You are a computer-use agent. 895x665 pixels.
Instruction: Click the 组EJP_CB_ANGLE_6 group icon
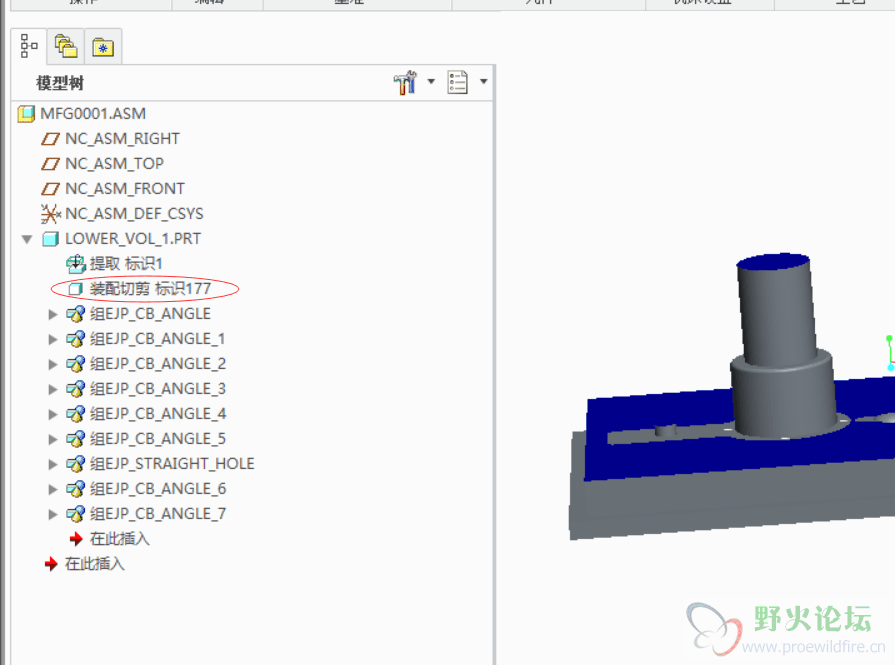tap(75, 490)
